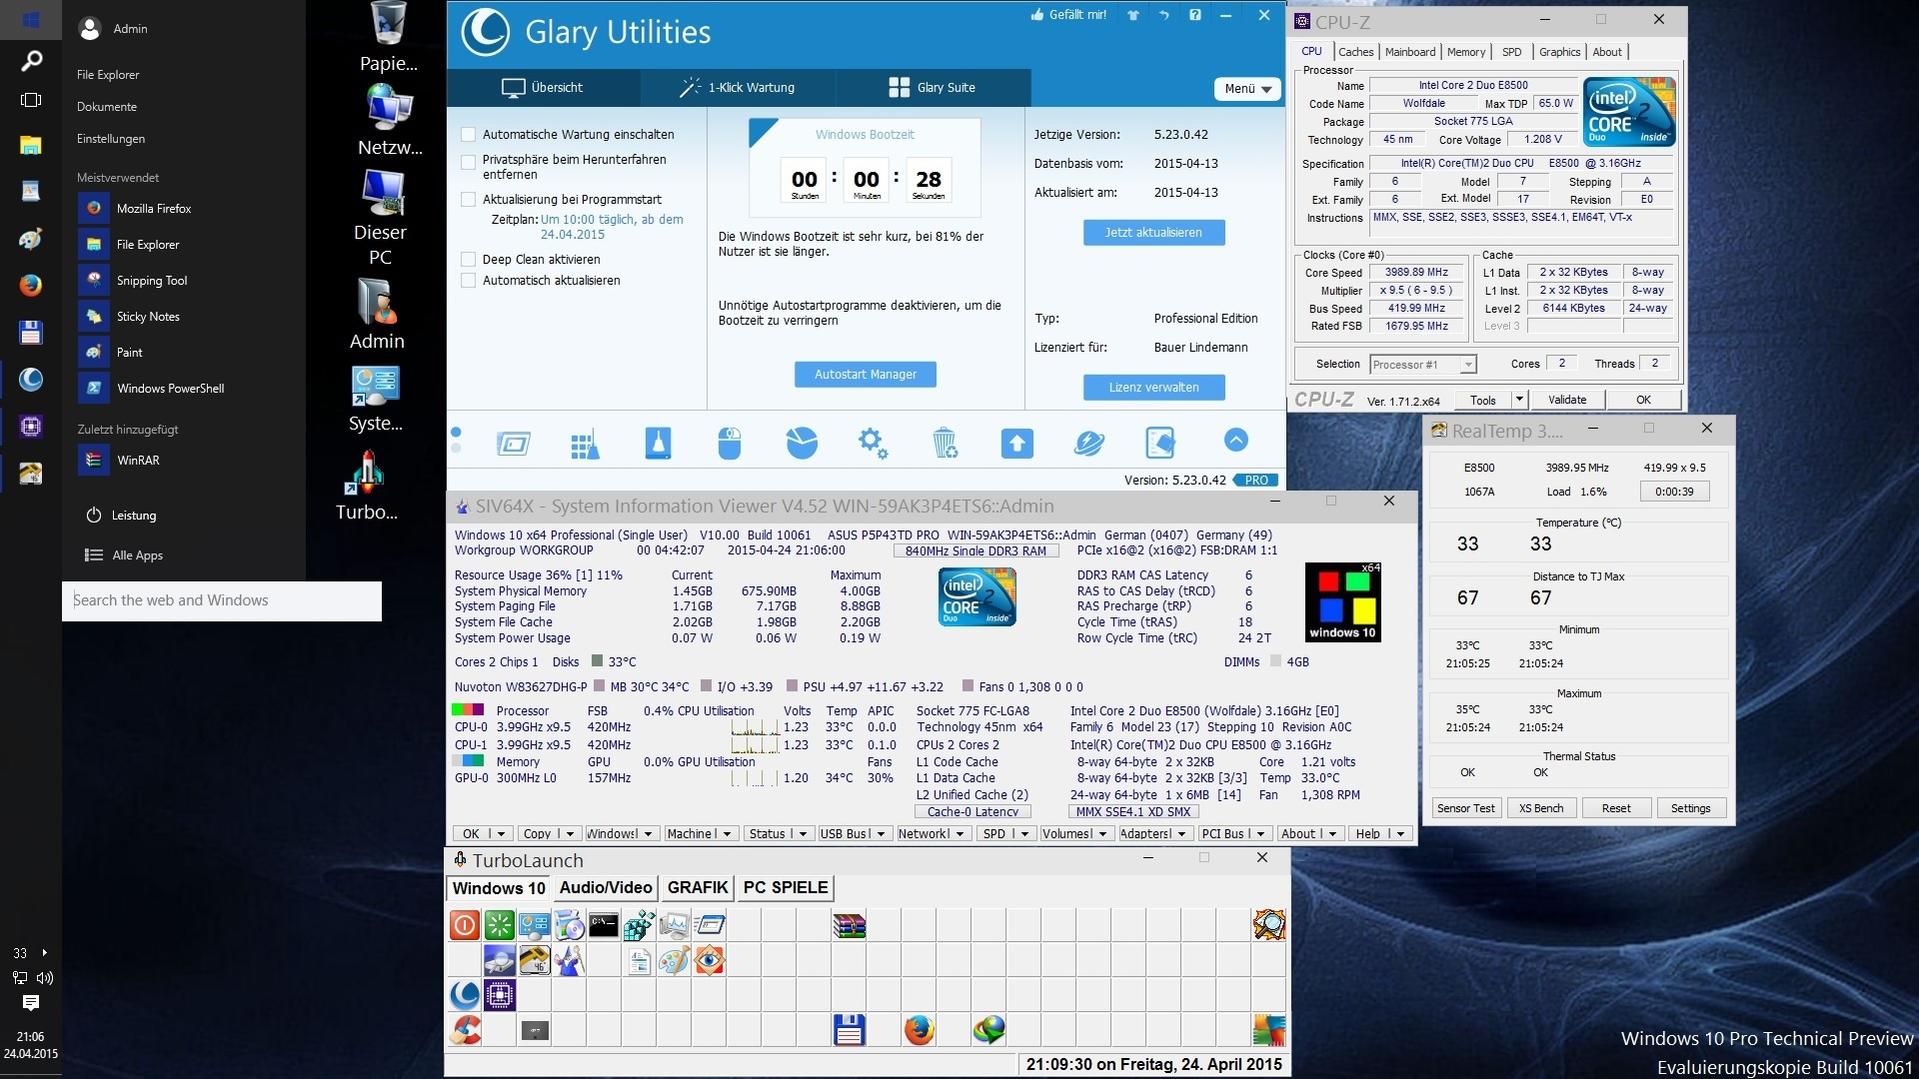Open the pie chart disk analysis icon in Glary

click(x=801, y=442)
